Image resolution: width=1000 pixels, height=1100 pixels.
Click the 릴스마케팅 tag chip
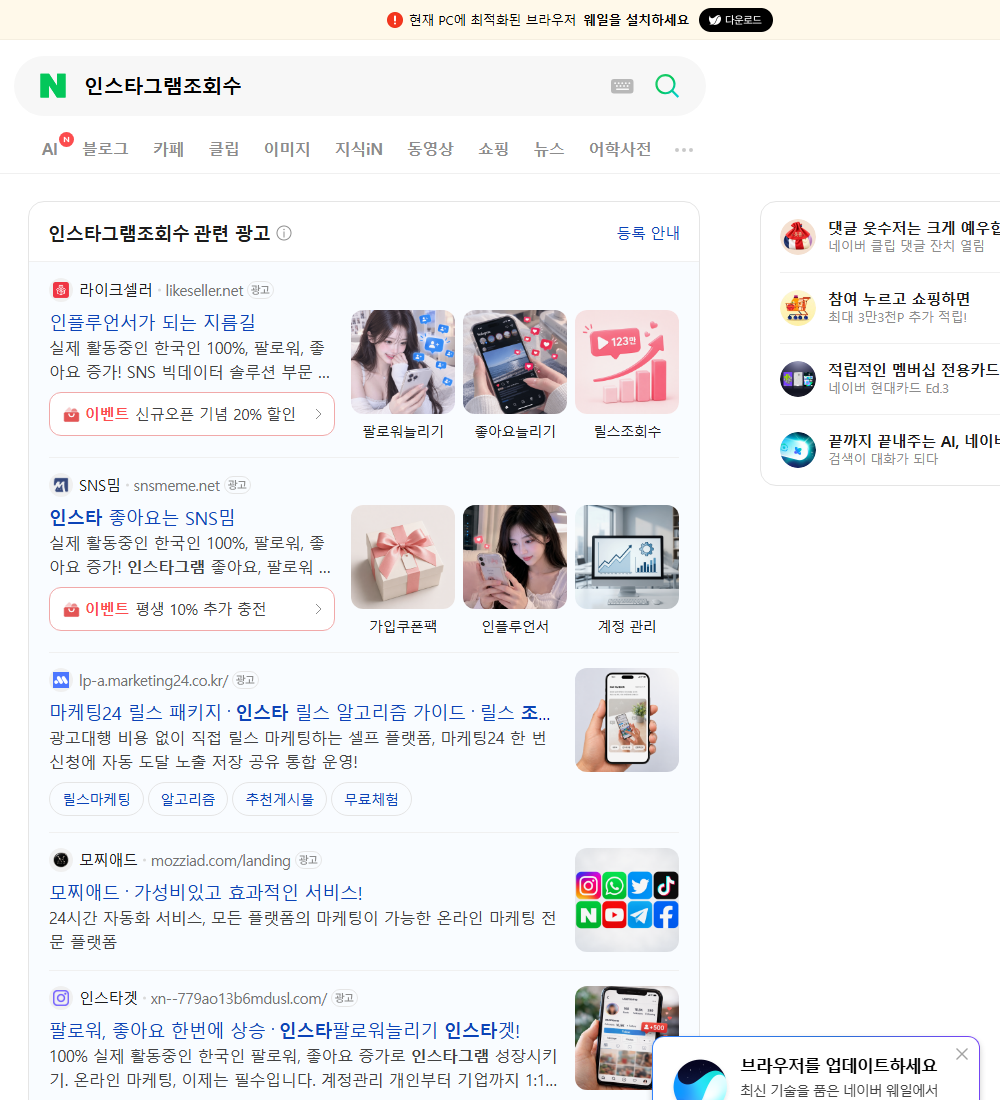point(97,799)
